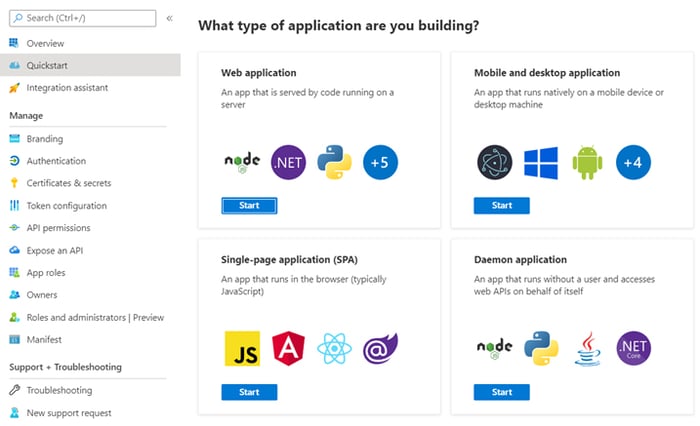Image resolution: width=700 pixels, height=426 pixels.
Task: Click the Web application card heading
Action: (x=258, y=73)
